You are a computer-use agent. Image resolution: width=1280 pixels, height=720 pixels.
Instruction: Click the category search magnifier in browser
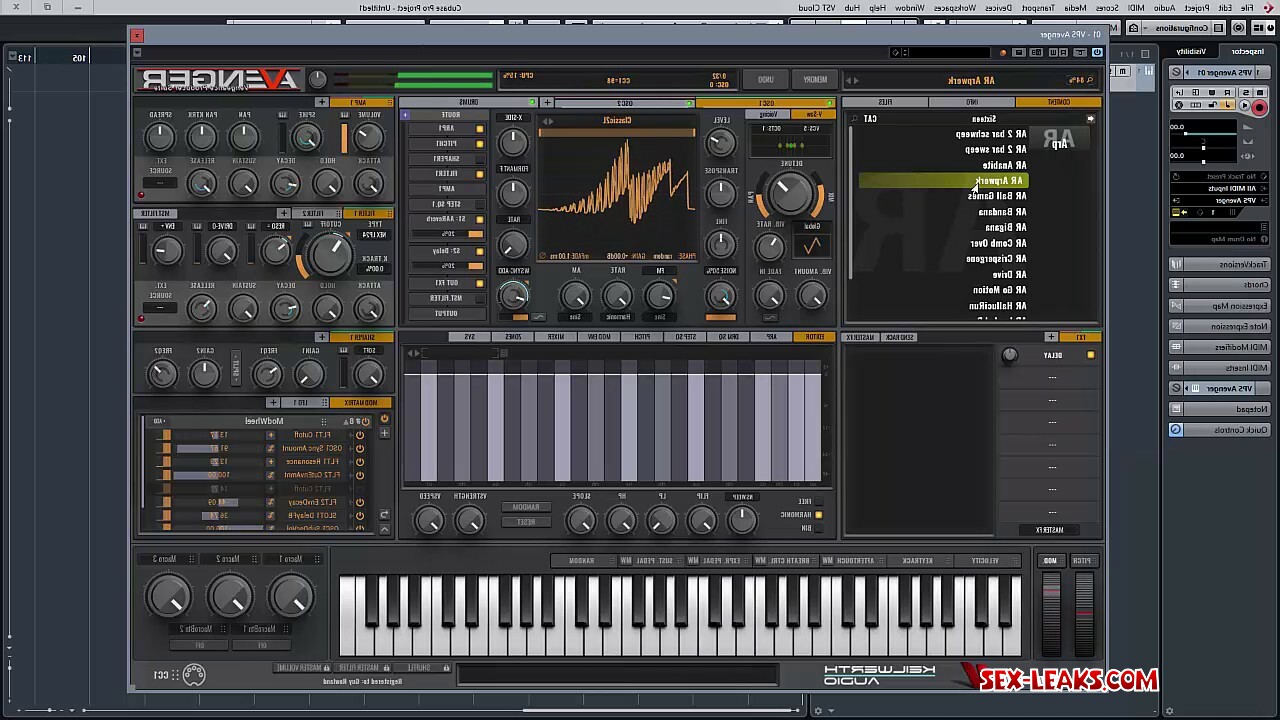click(854, 119)
